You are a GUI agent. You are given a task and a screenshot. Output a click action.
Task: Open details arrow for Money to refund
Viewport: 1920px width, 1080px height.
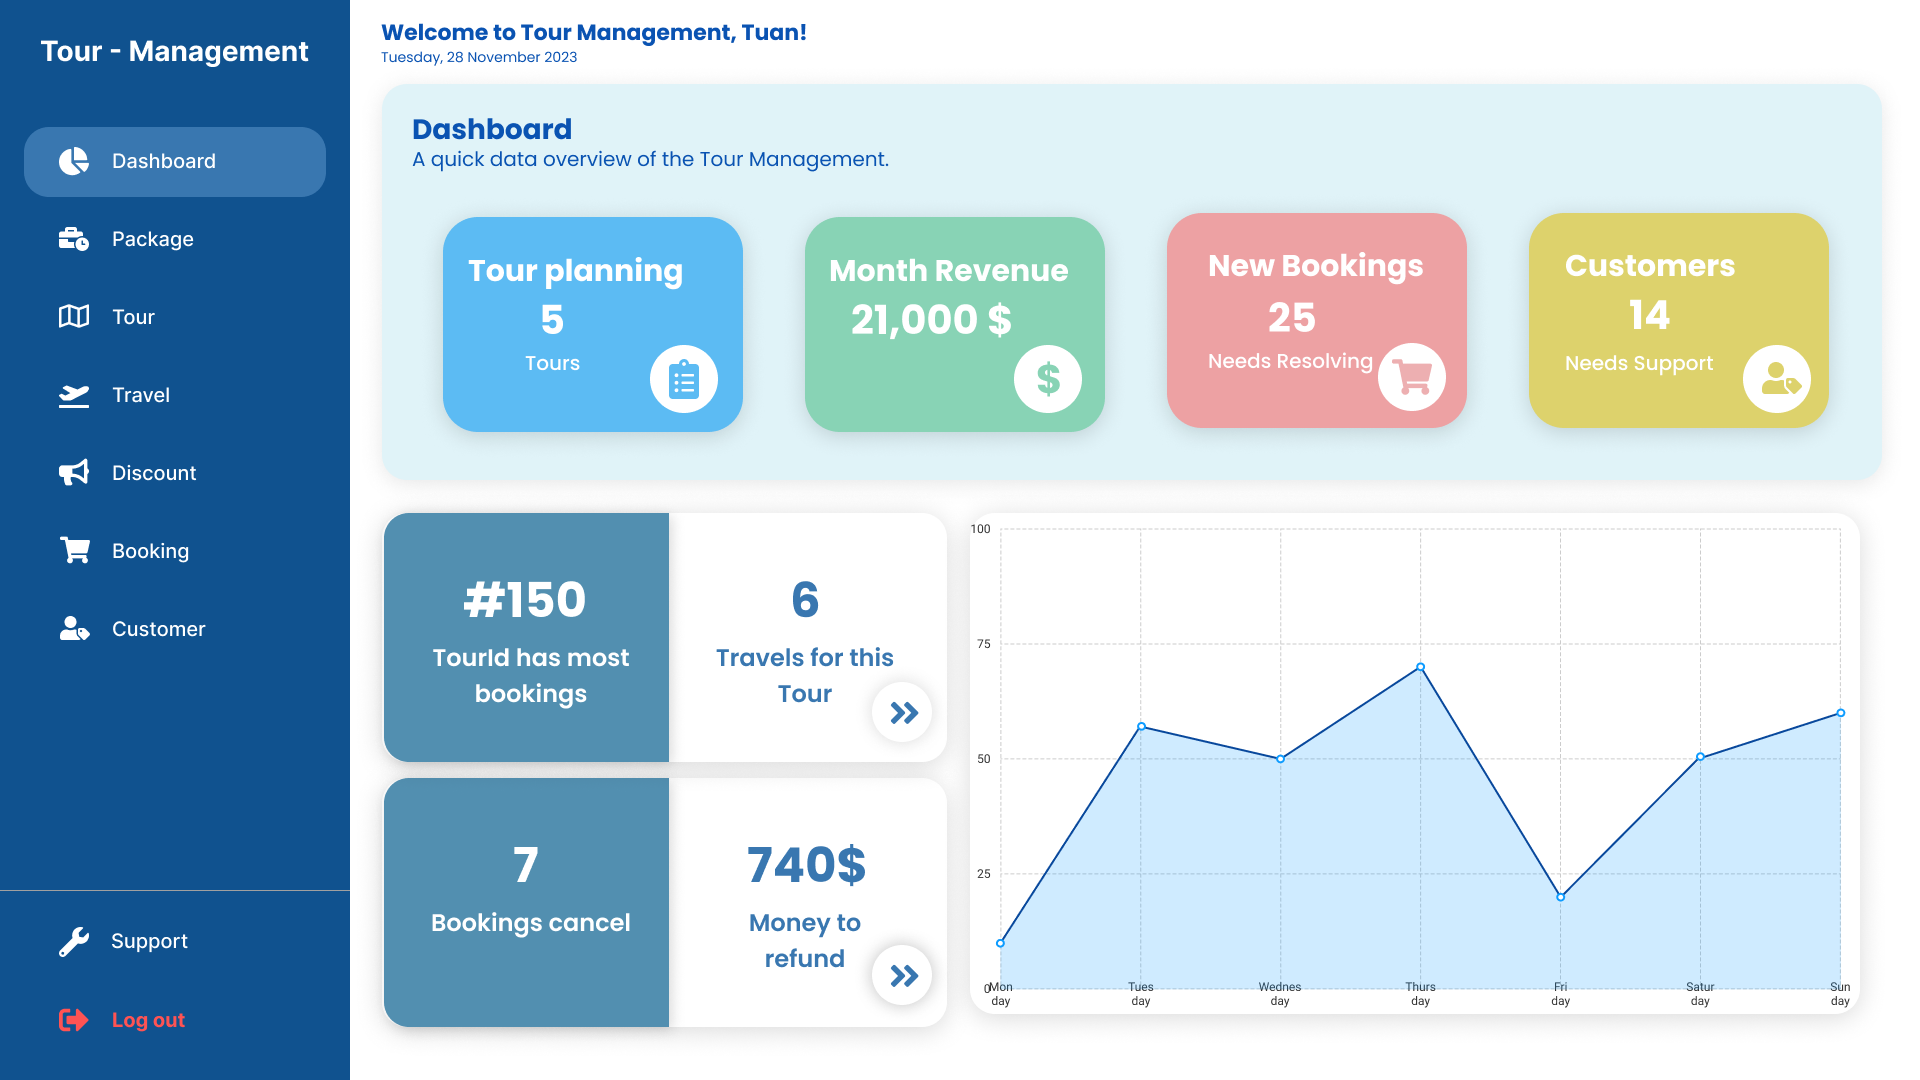[x=902, y=975]
